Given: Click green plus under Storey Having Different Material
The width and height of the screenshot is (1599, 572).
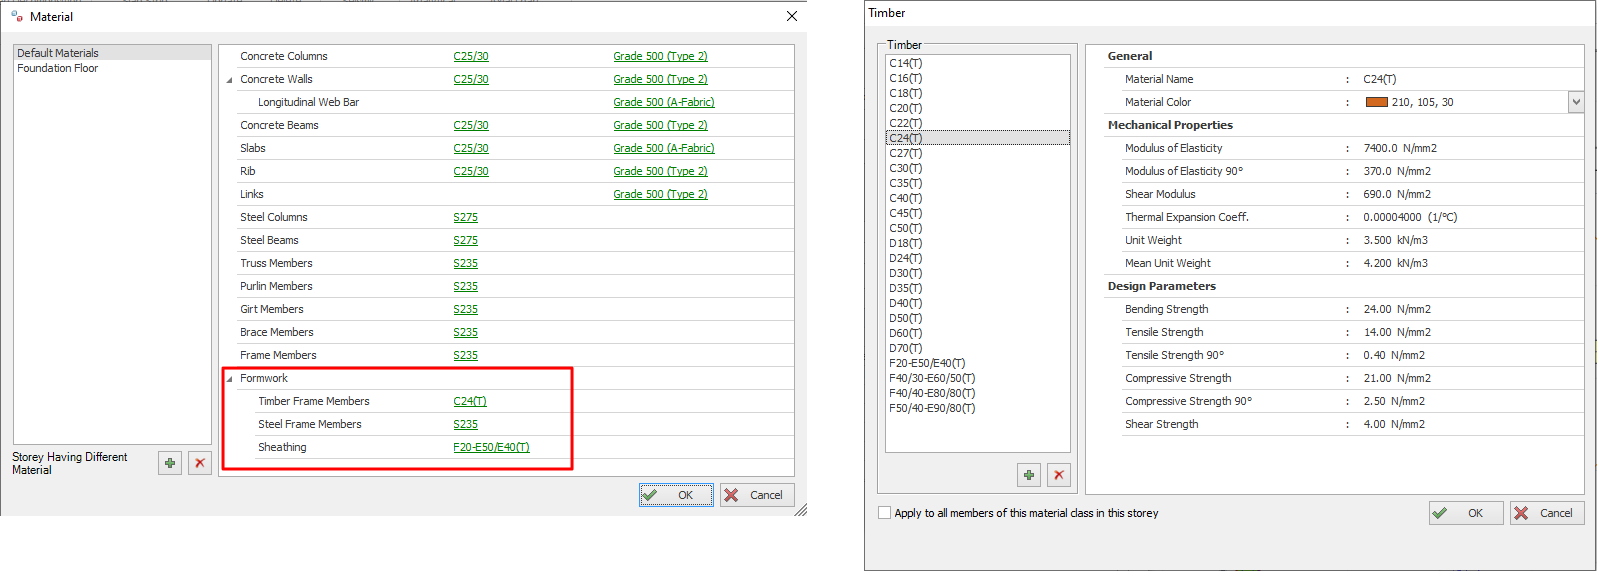Looking at the screenshot, I should pyautogui.click(x=170, y=463).
